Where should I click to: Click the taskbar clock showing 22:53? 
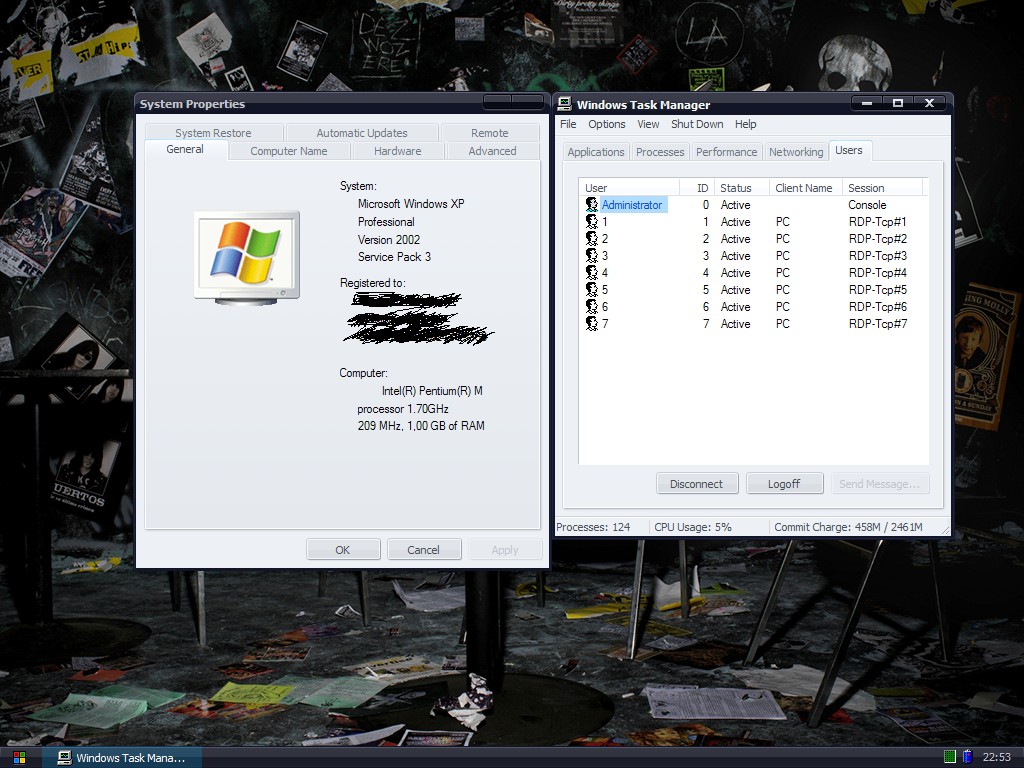[x=997, y=758]
